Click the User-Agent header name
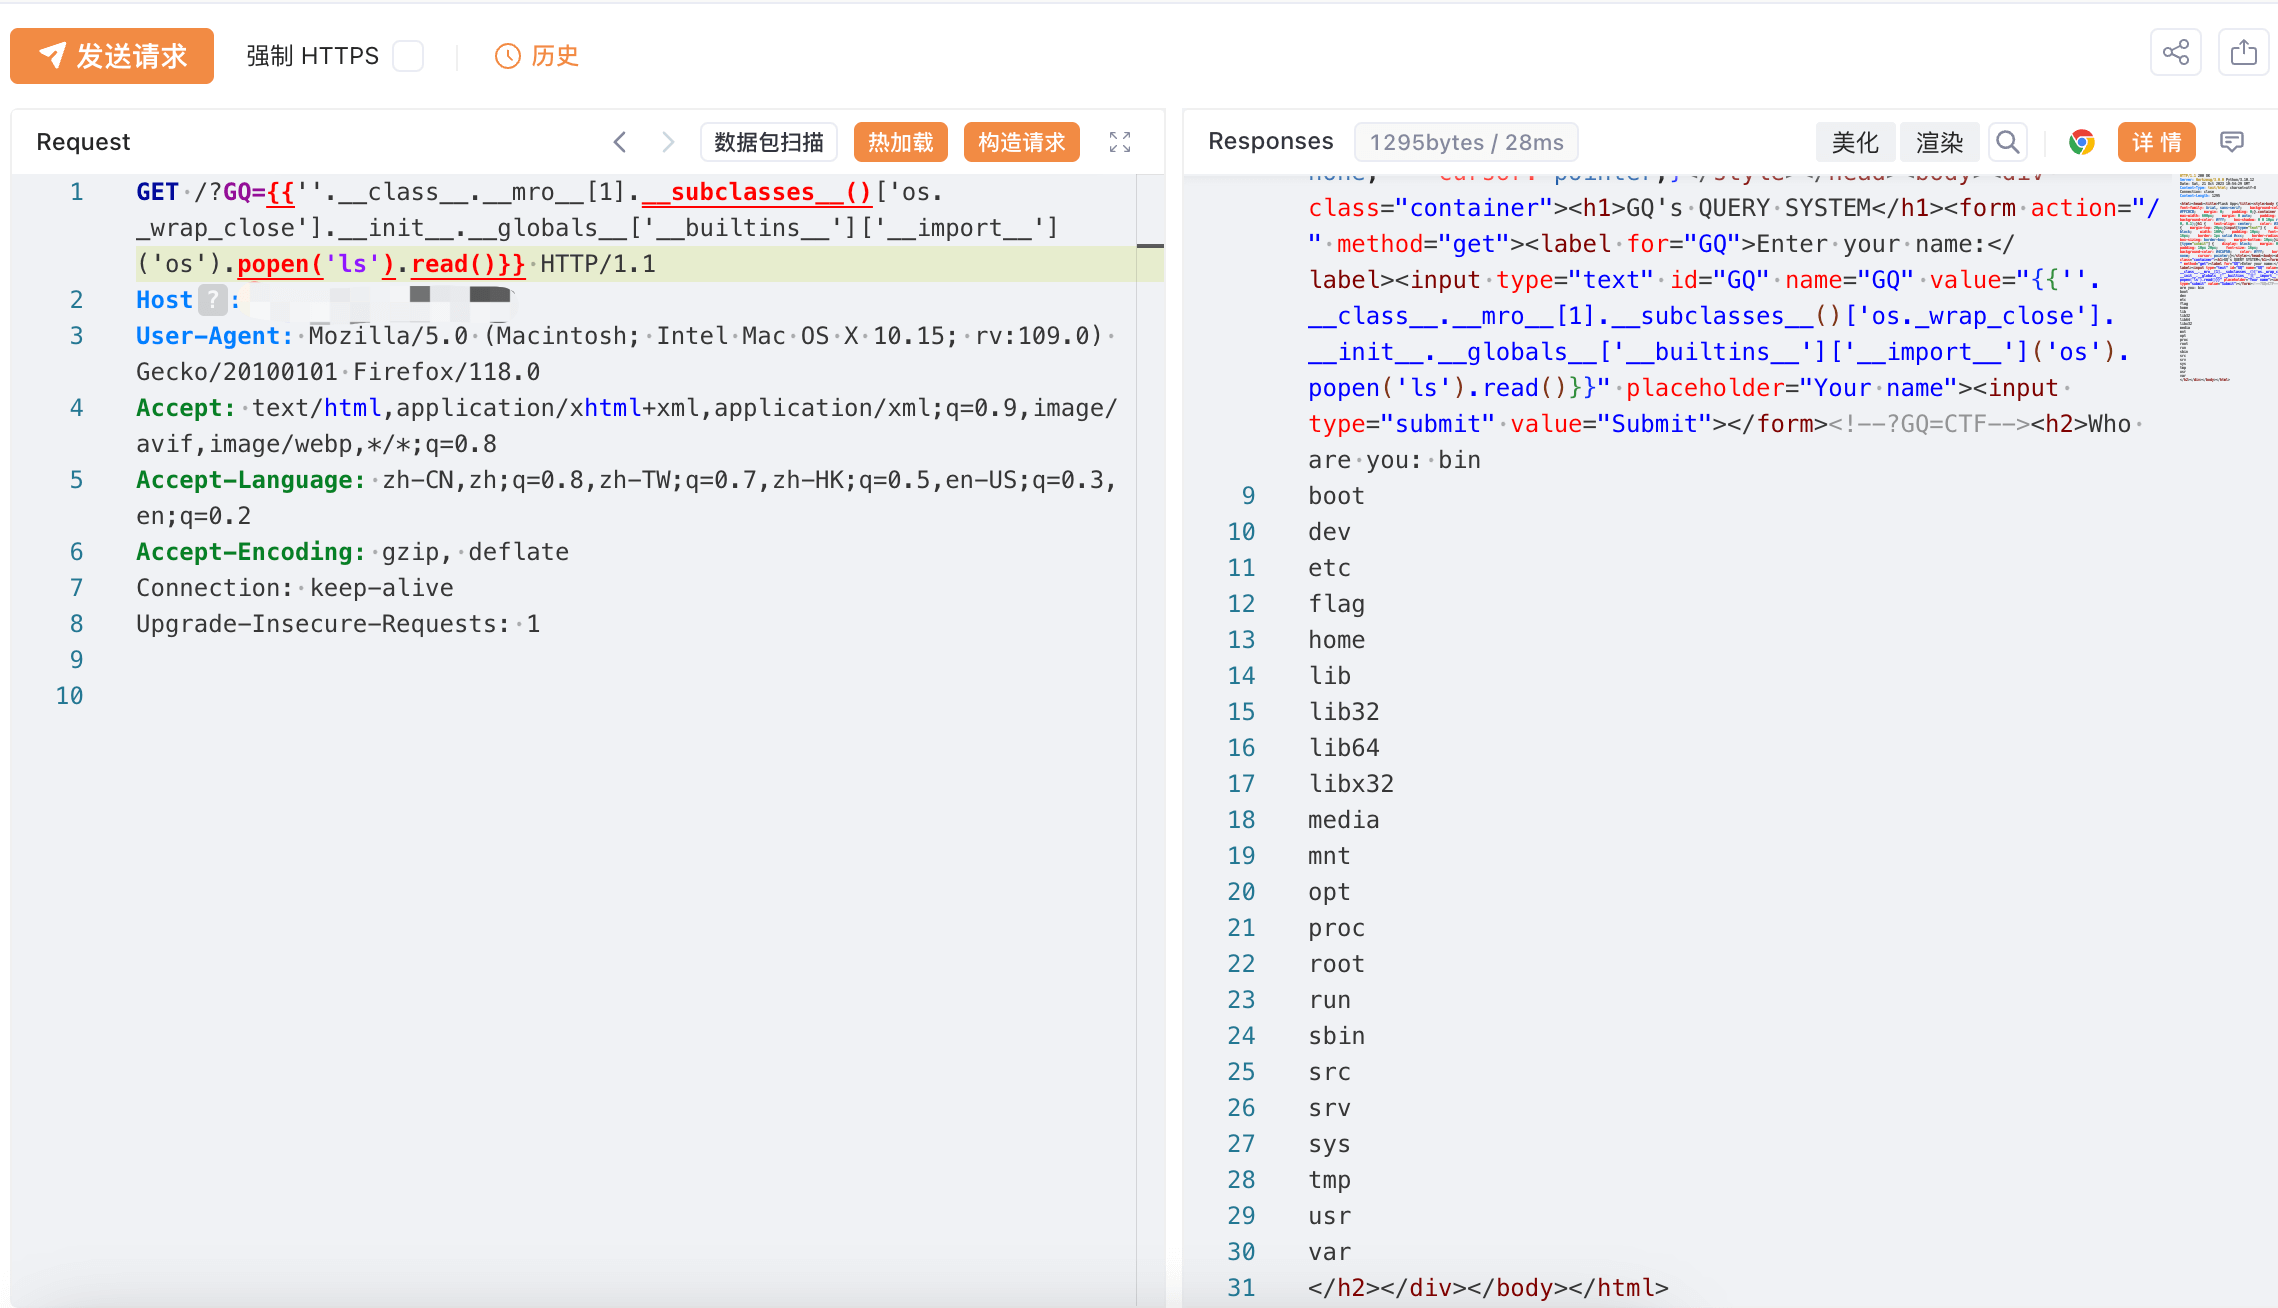Screen dimensions: 2278x1308 pyautogui.click(x=214, y=336)
